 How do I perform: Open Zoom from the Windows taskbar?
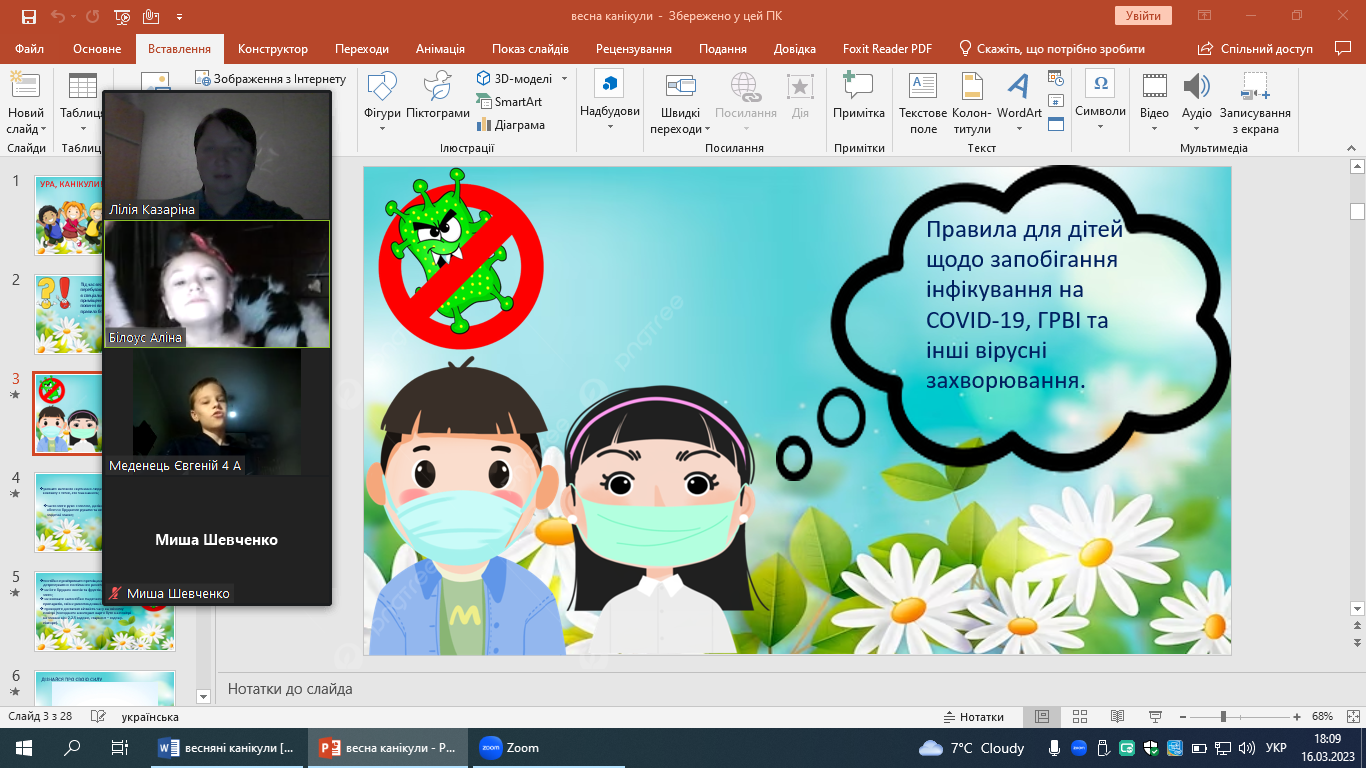(x=510, y=747)
